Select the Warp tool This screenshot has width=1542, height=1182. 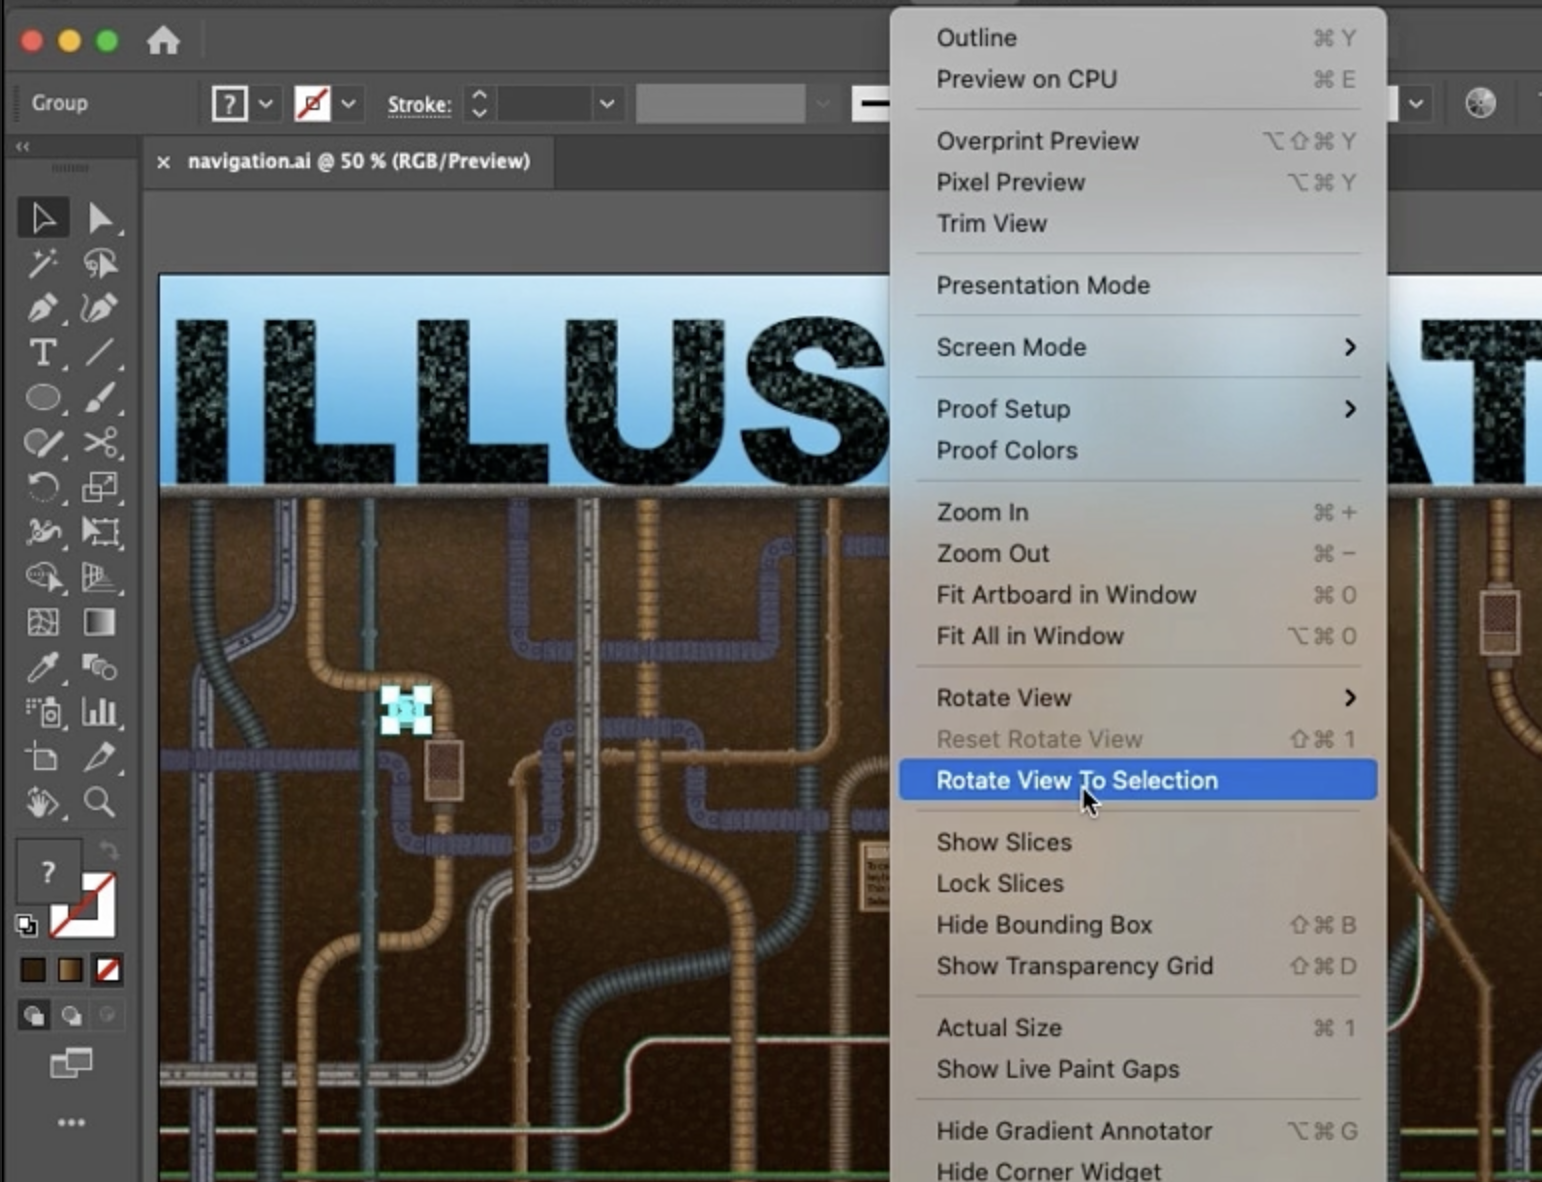click(x=43, y=532)
